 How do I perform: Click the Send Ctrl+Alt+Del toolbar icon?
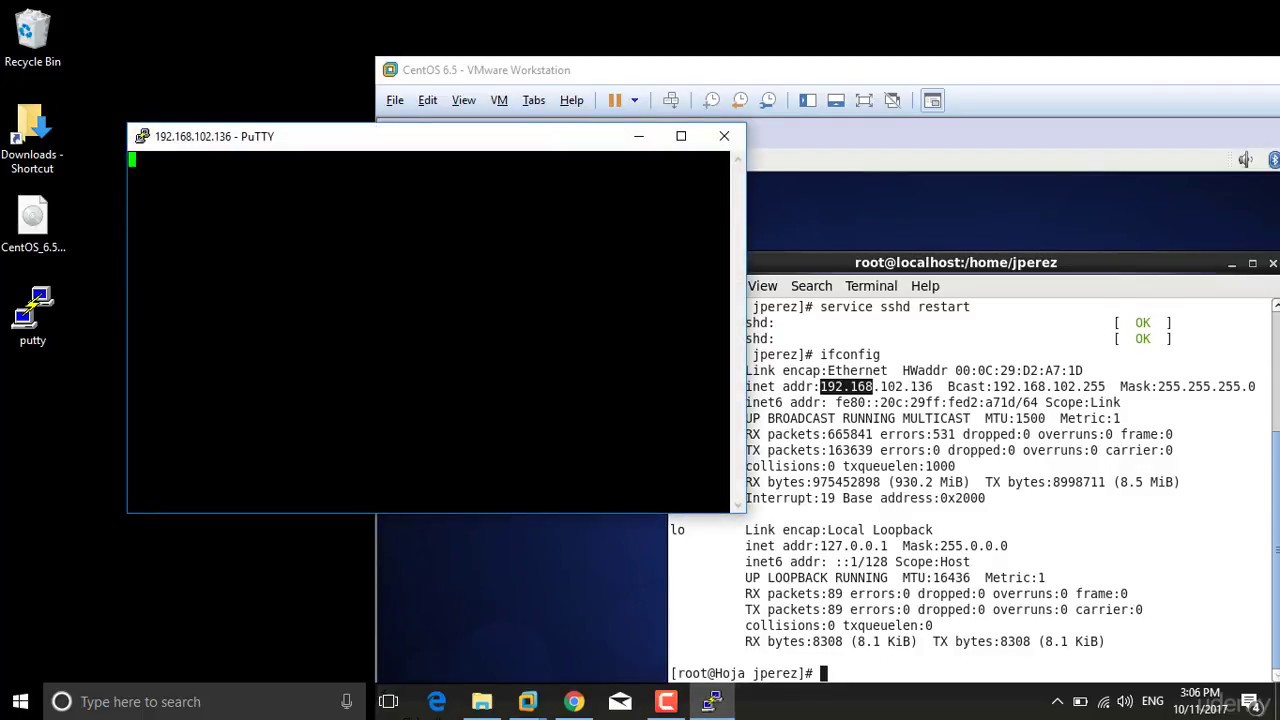(671, 100)
